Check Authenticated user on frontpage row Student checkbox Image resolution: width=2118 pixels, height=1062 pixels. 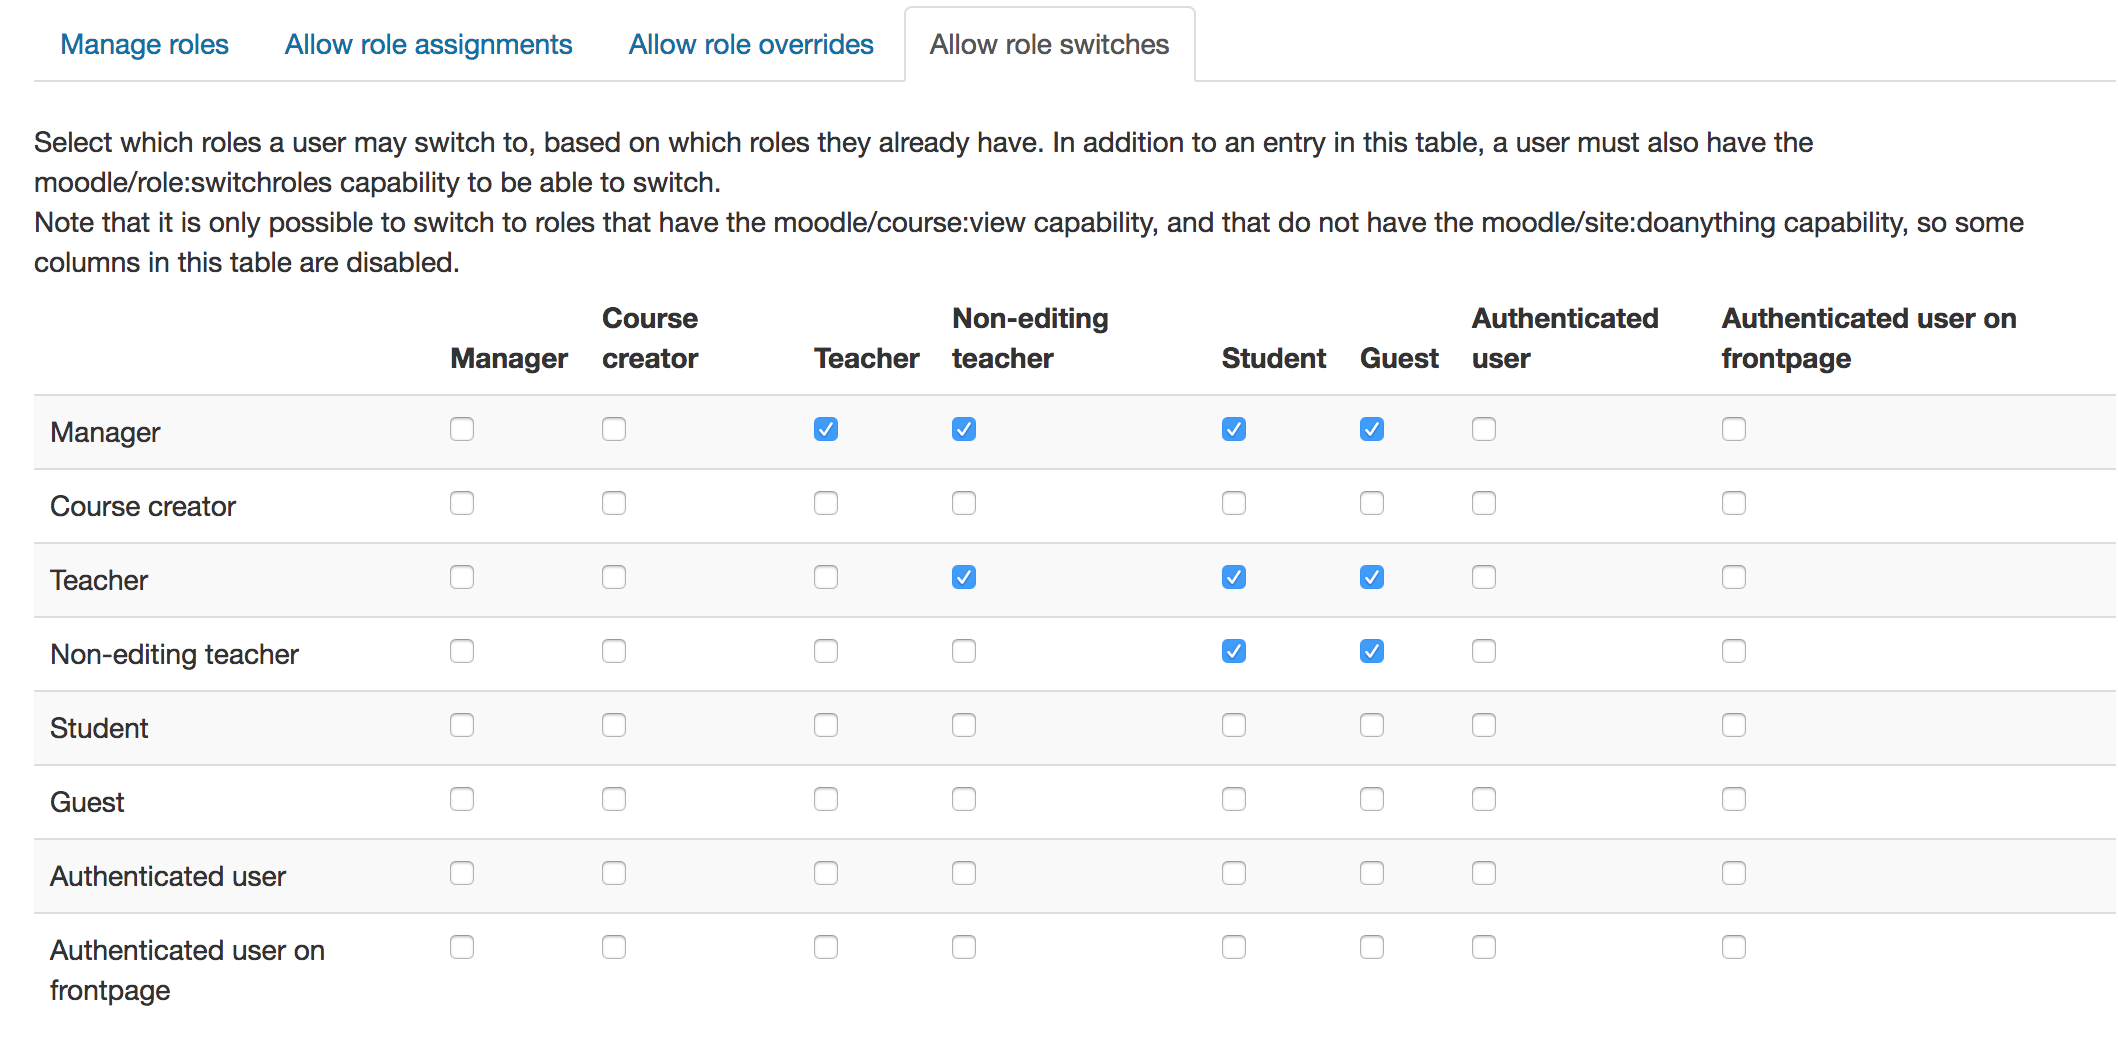pos(1234,948)
